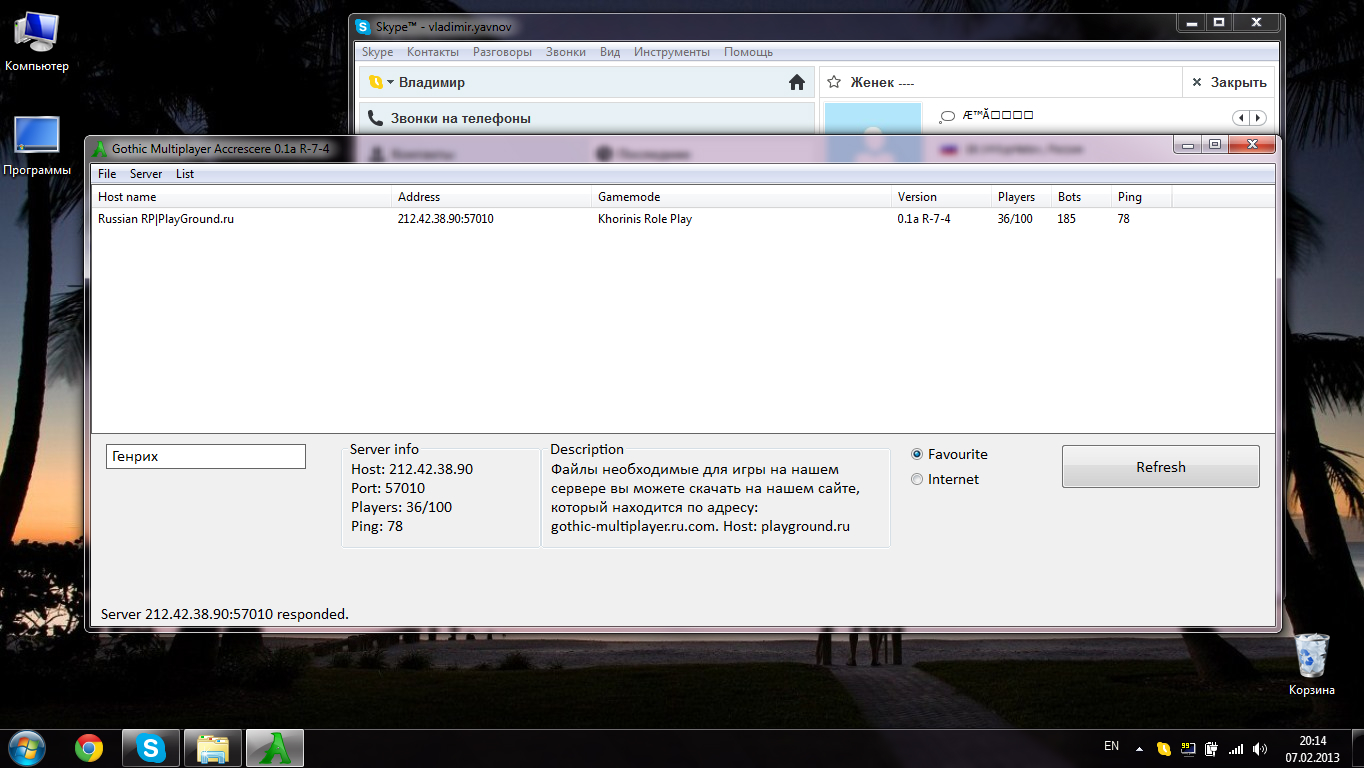
Task: Sort server list by Players column
Action: coord(1021,197)
